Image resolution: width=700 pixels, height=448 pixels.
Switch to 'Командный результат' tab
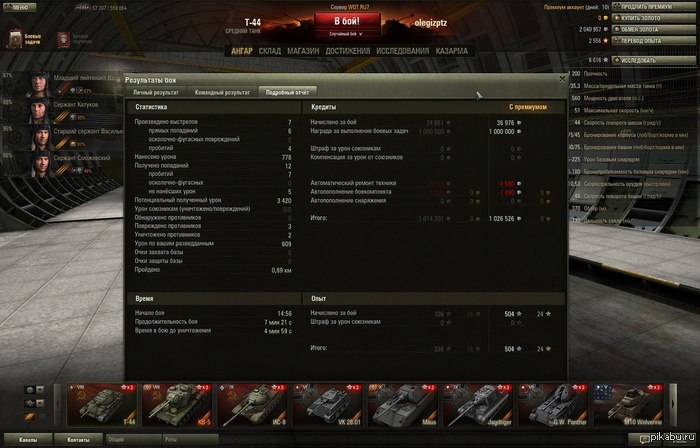click(222, 91)
